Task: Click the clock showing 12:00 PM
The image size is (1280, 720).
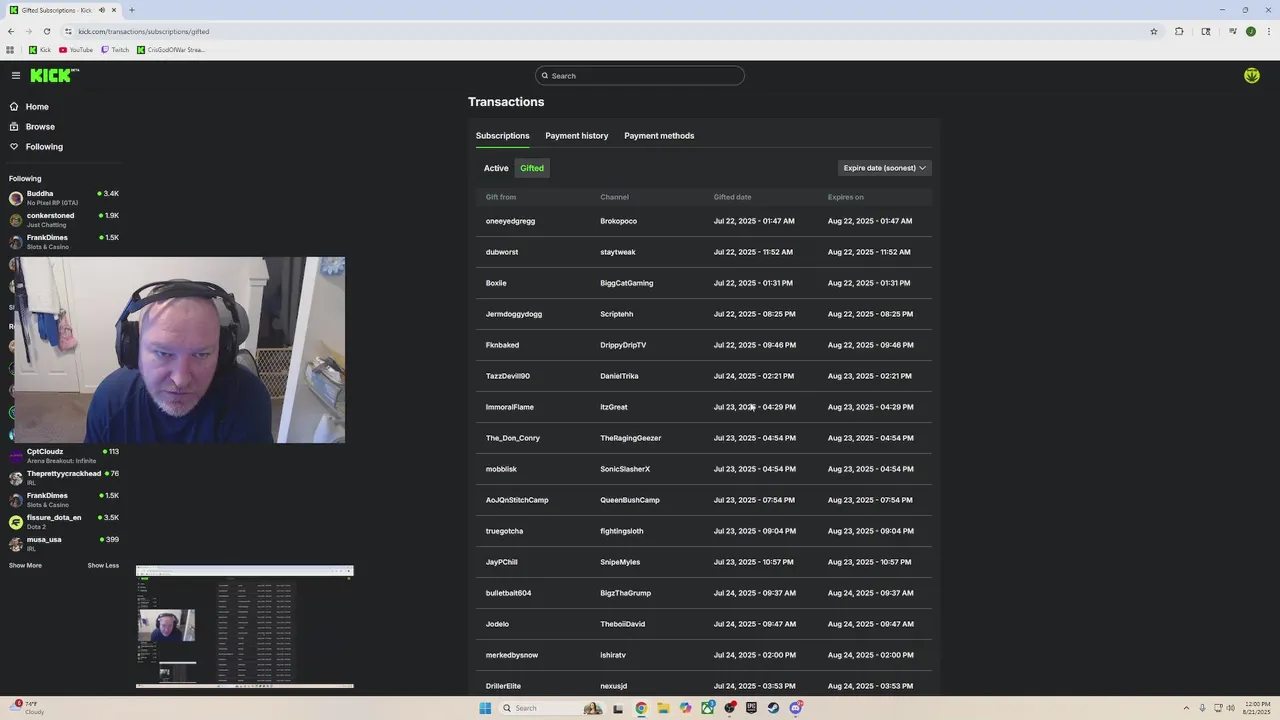Action: (x=1257, y=704)
